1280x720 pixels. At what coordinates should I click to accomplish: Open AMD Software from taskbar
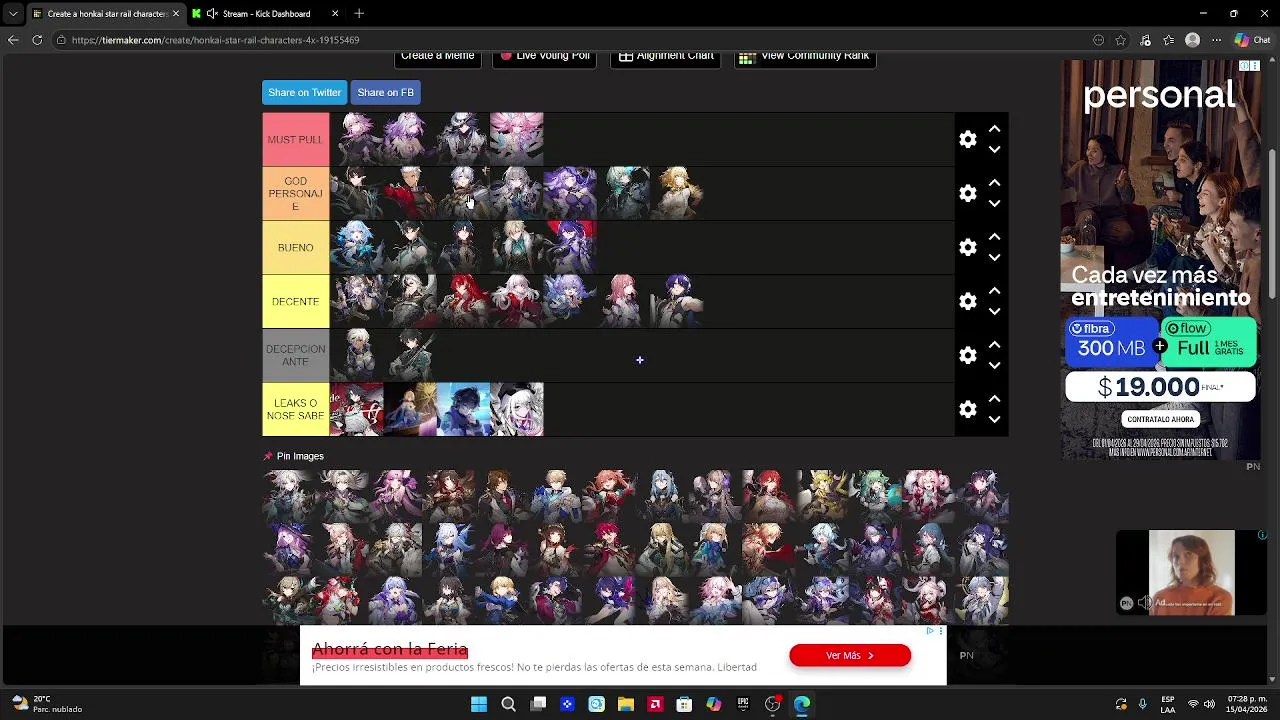(655, 704)
